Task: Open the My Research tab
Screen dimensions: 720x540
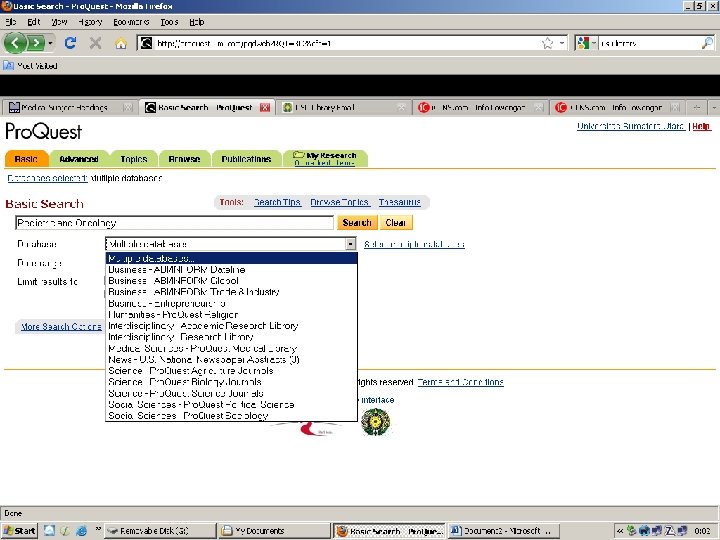Action: coord(326,158)
